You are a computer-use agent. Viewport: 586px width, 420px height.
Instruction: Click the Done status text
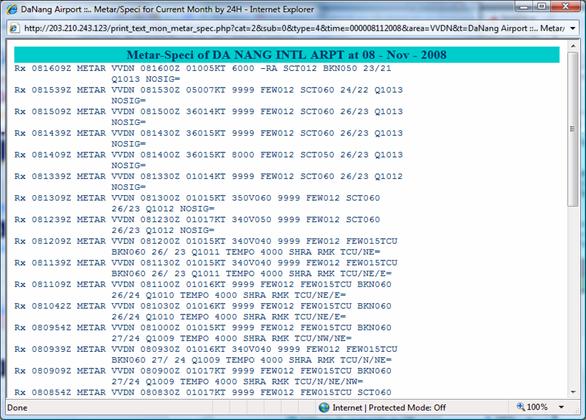(x=17, y=407)
